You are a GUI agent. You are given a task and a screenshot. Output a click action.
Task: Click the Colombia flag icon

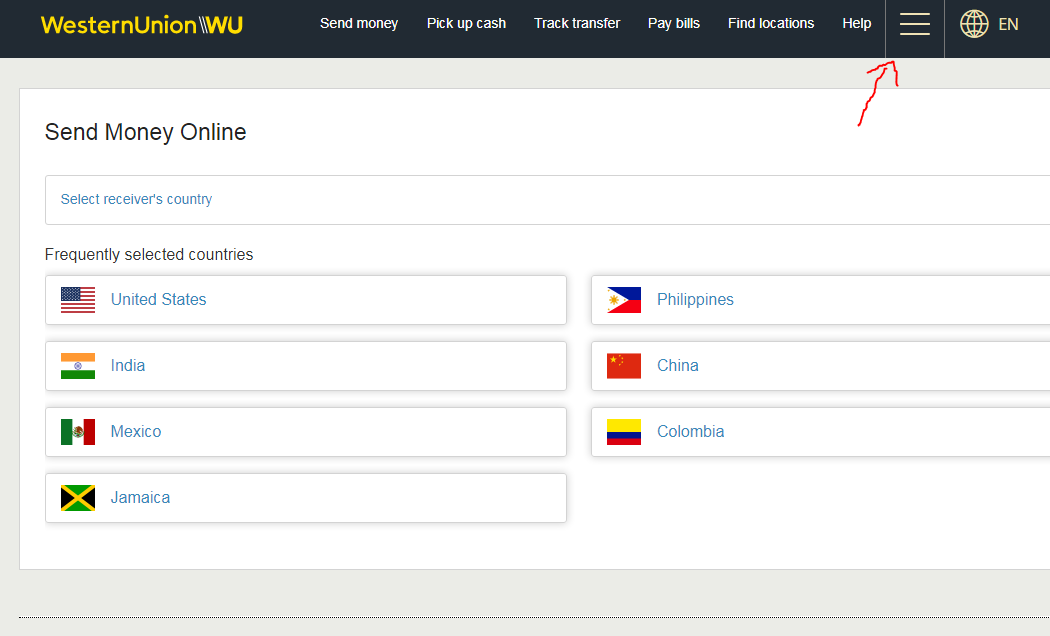pyautogui.click(x=623, y=432)
